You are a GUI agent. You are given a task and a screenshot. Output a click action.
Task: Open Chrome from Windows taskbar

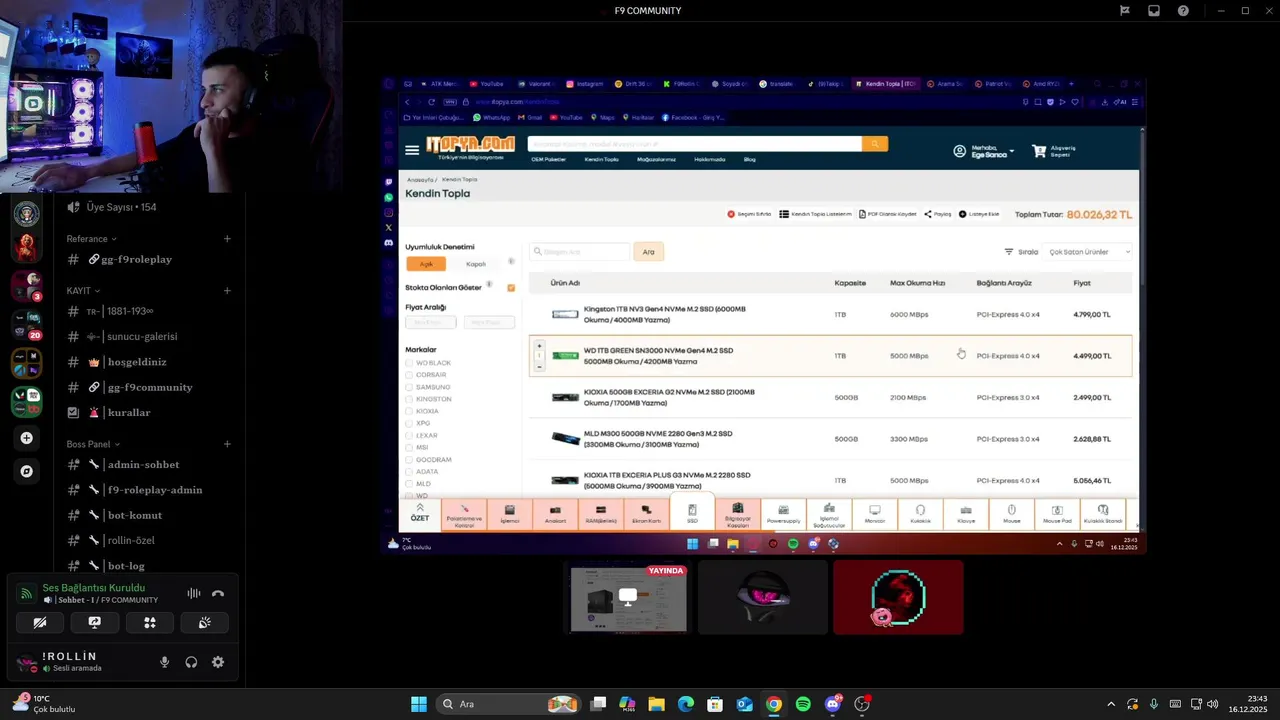click(x=774, y=704)
